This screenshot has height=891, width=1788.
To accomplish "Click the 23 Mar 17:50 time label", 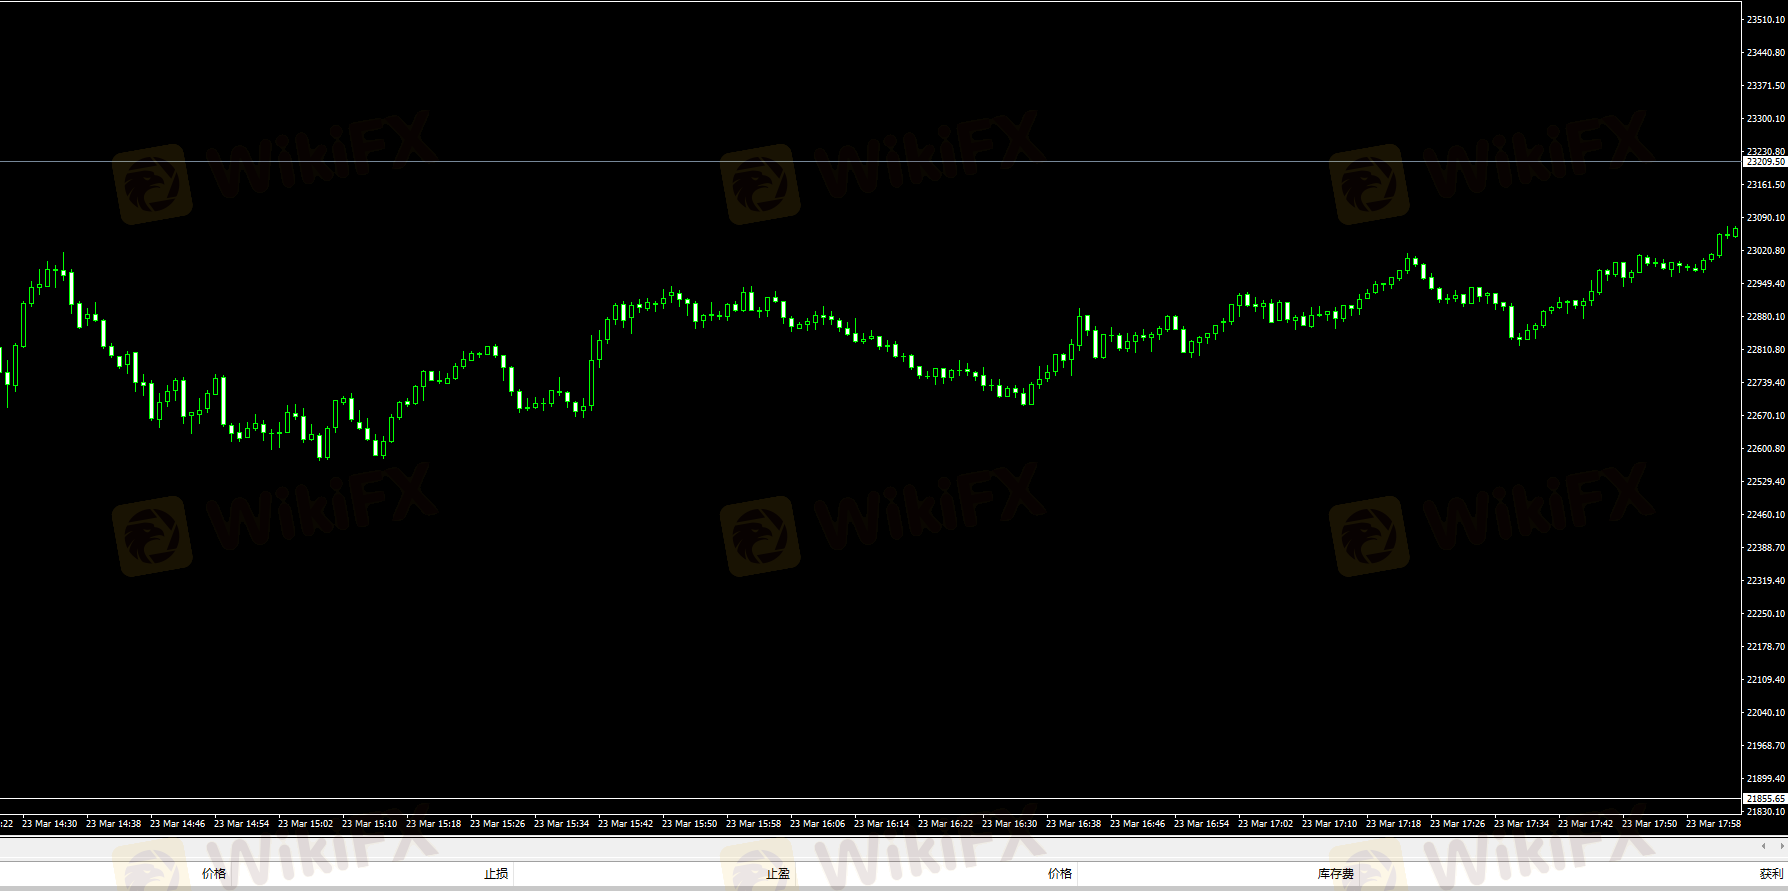I will coord(1650,824).
